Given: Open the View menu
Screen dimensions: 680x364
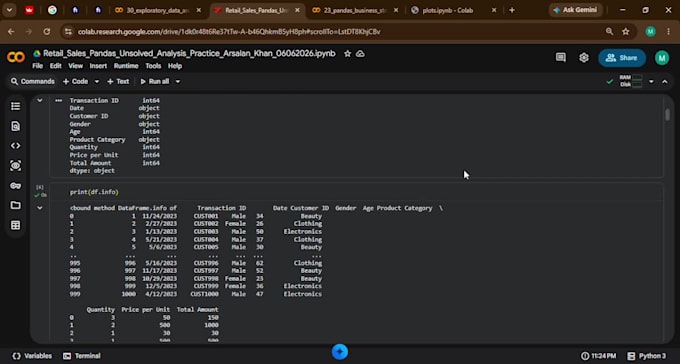Looking at the screenshot, I should coord(75,66).
